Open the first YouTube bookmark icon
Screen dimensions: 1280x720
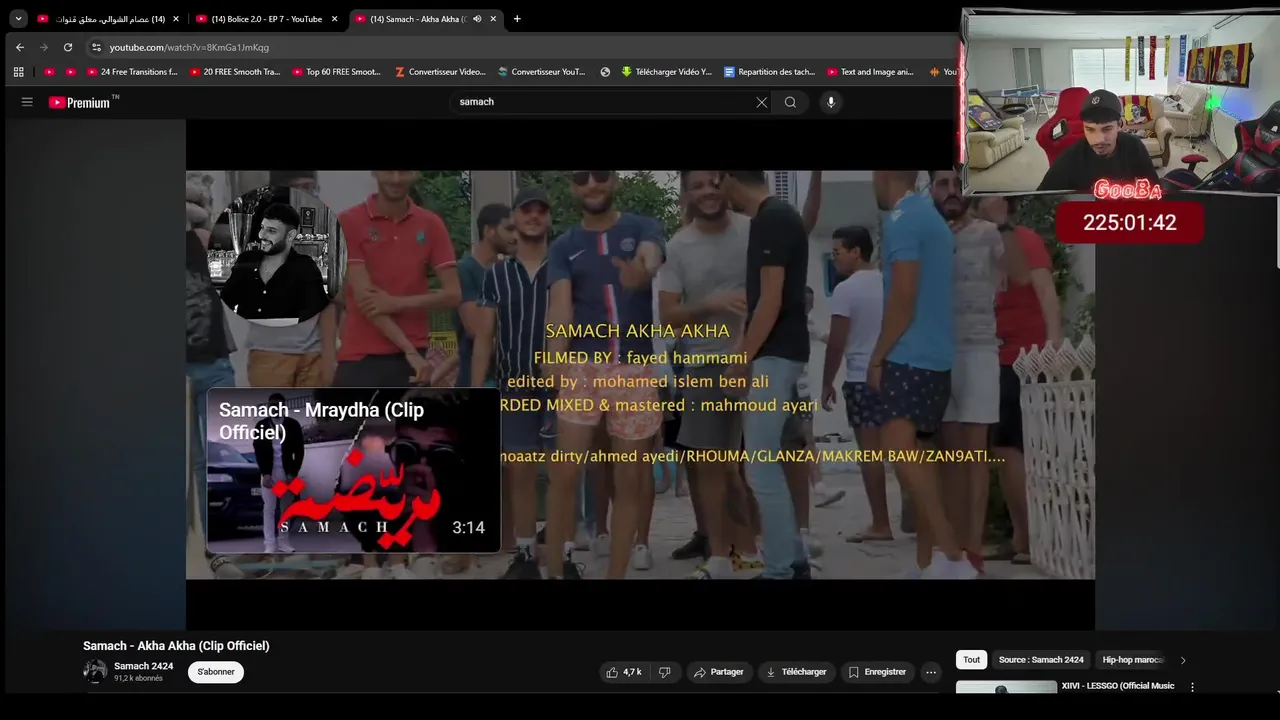49,72
